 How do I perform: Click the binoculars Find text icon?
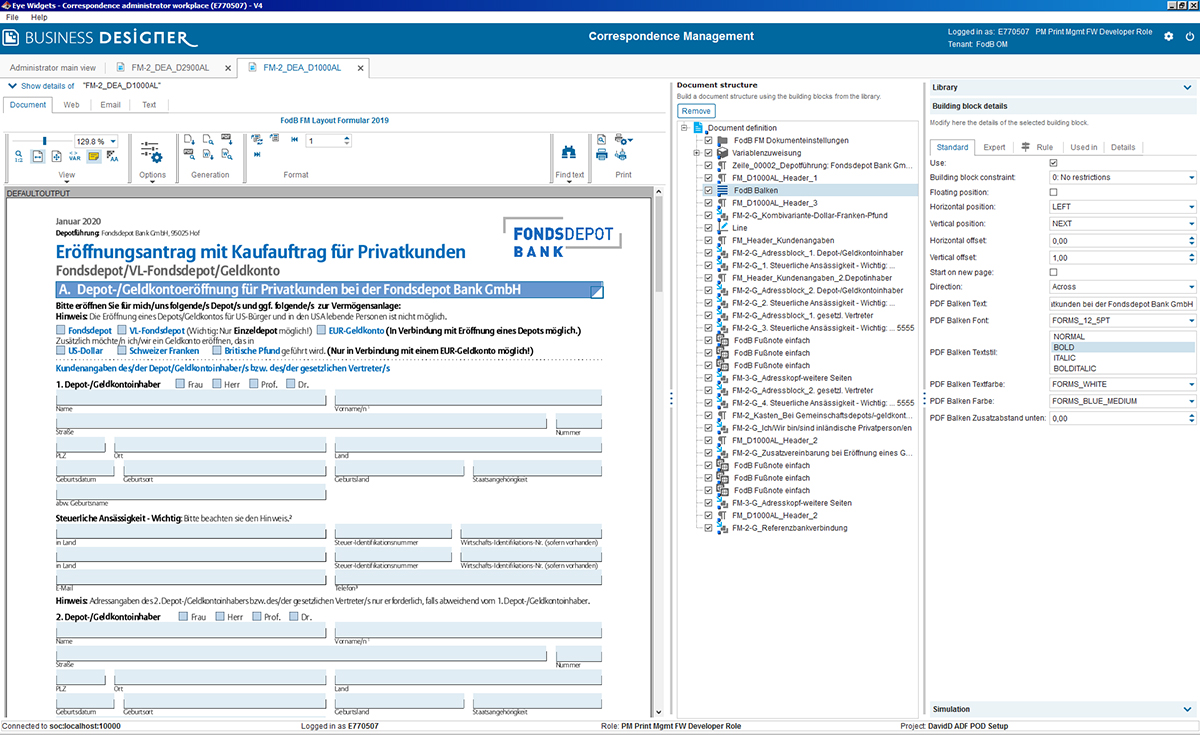point(569,153)
